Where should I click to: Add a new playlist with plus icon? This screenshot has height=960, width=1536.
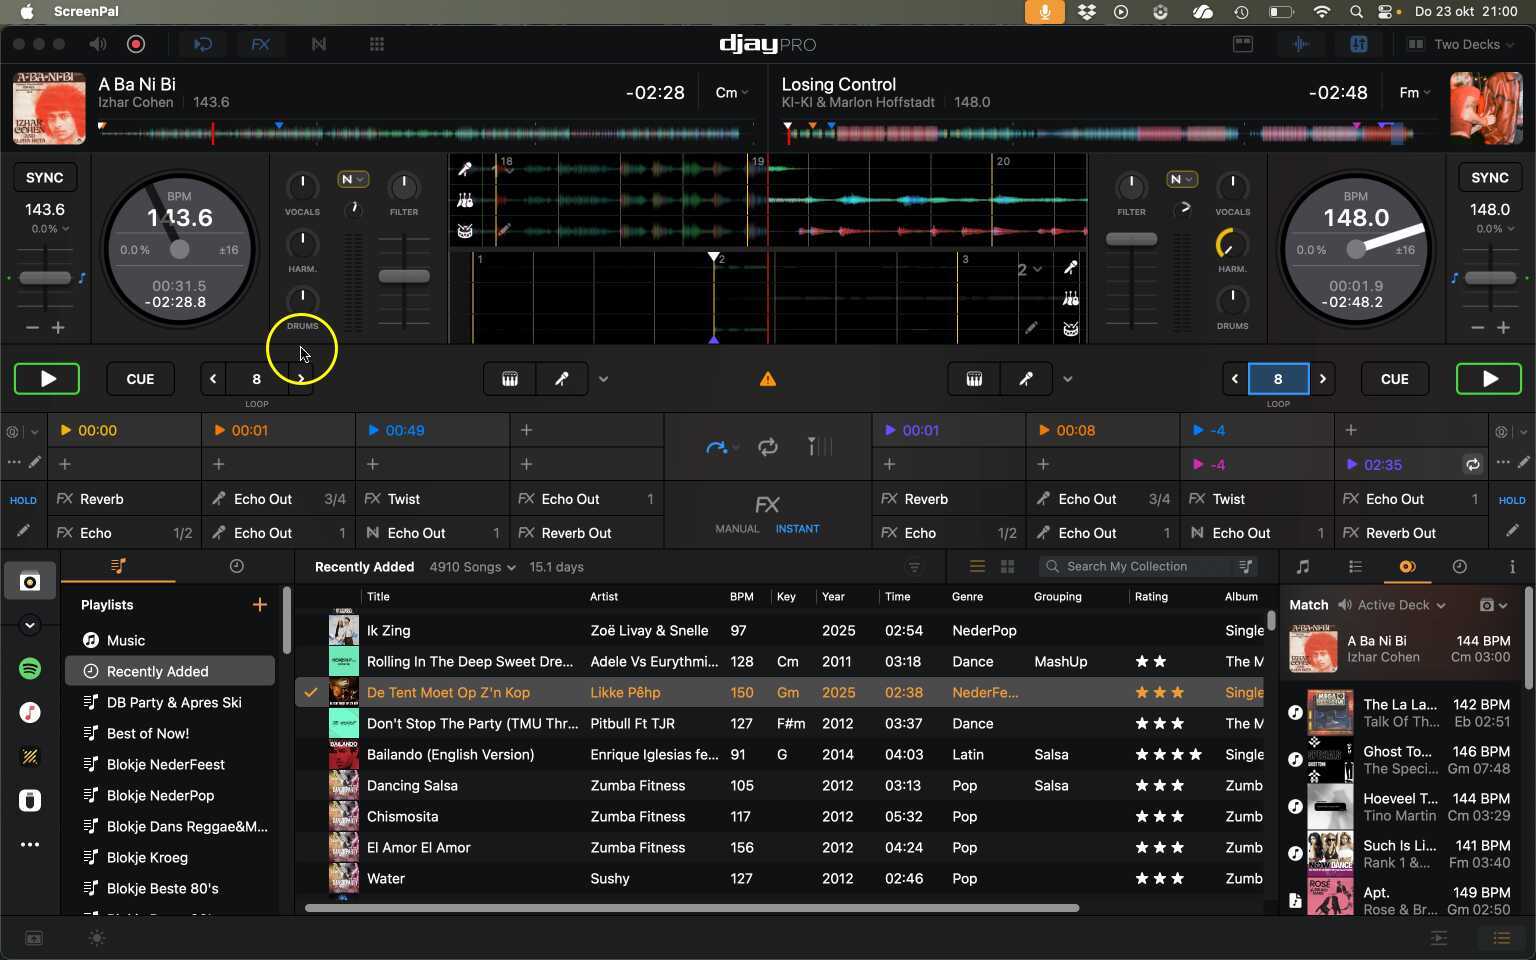[260, 605]
